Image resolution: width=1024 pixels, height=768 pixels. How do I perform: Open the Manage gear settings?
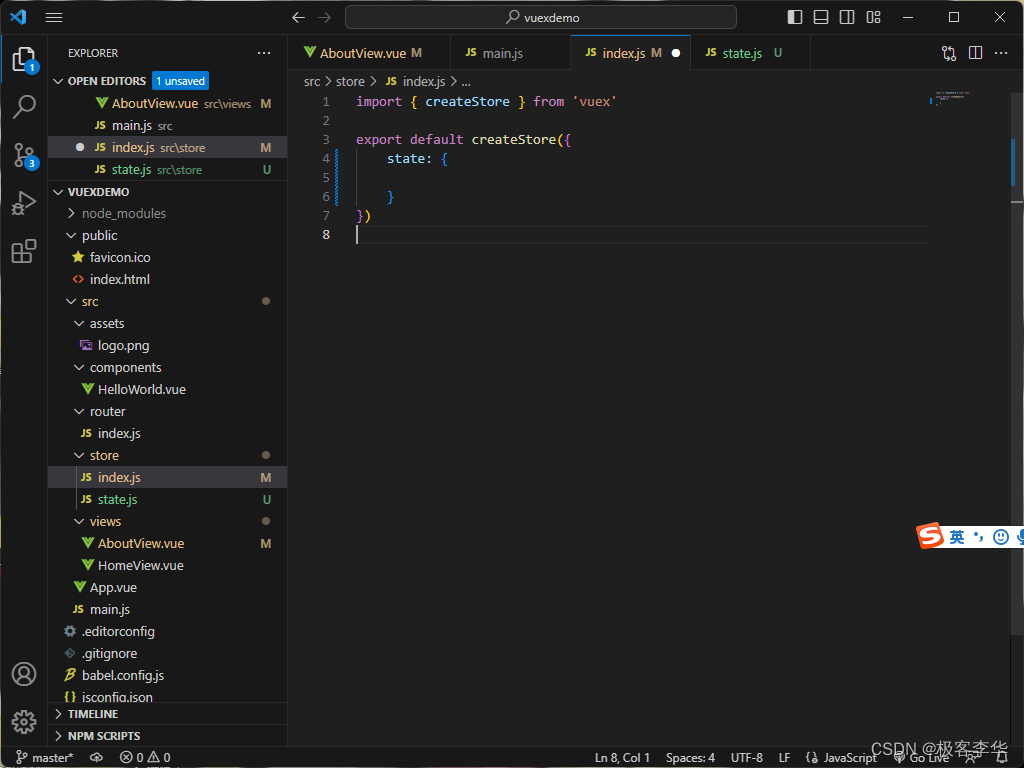[x=24, y=721]
